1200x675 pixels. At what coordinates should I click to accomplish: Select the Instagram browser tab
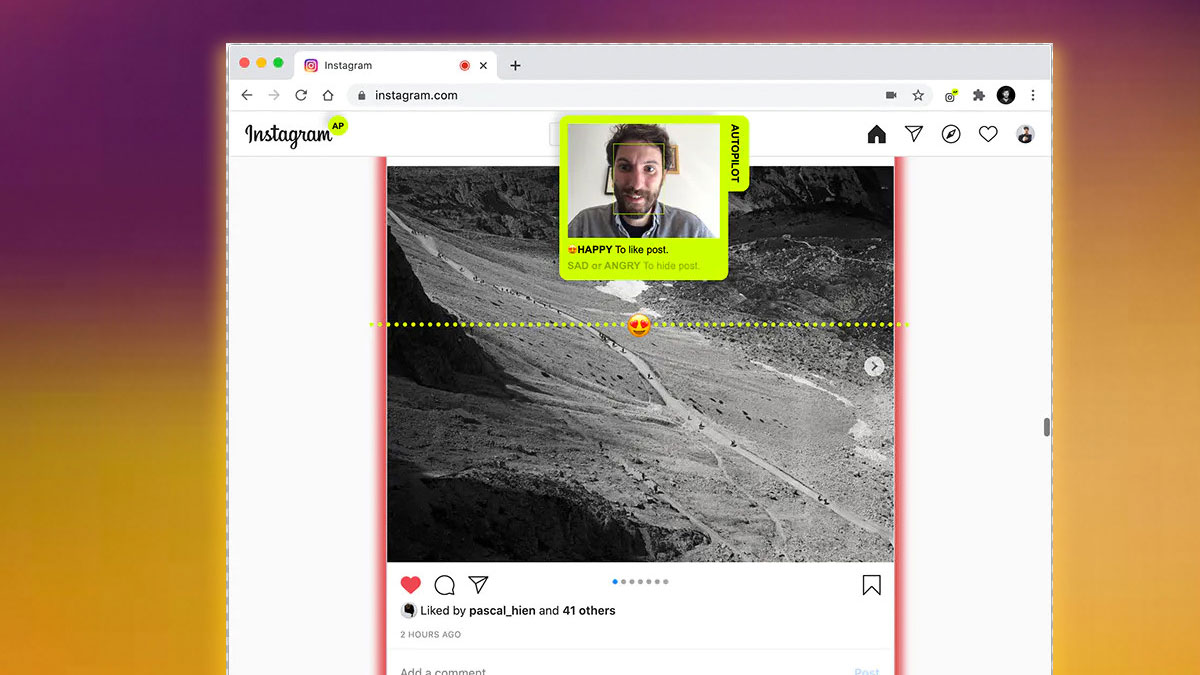380,65
